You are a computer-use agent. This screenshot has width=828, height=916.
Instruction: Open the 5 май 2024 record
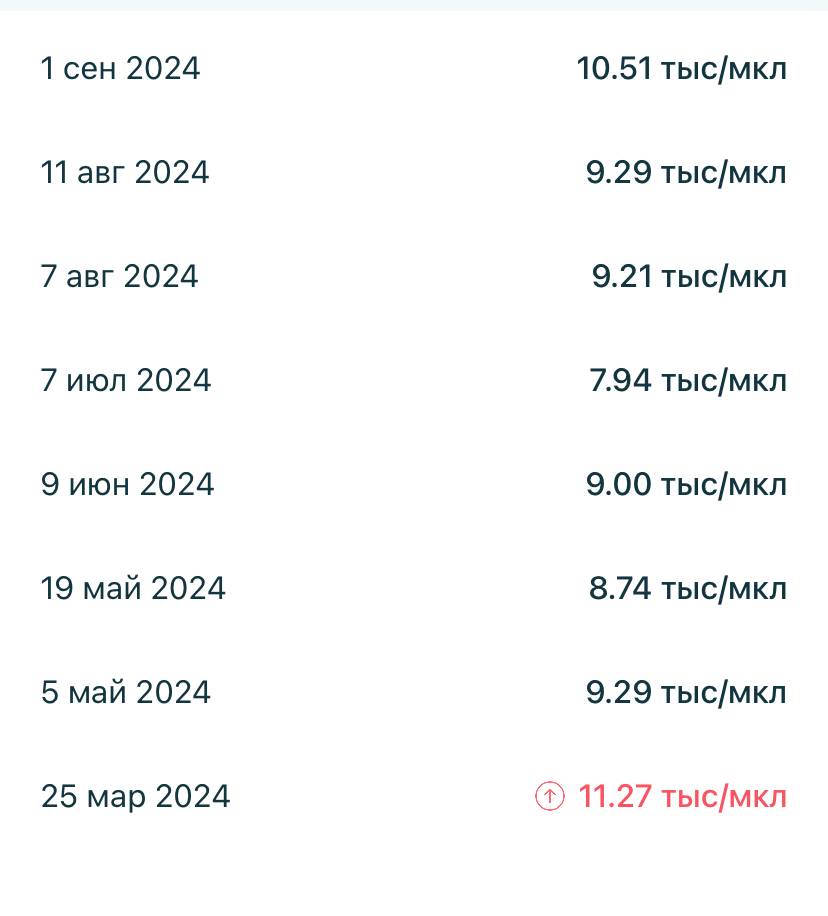pos(126,693)
